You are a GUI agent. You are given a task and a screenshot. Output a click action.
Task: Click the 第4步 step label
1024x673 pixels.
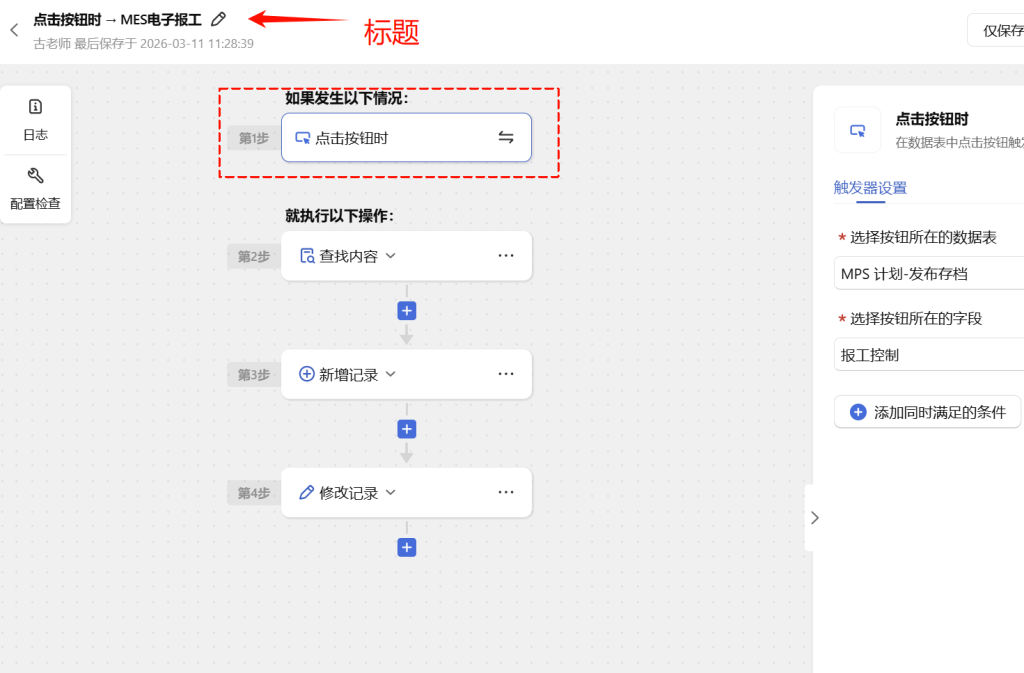click(253, 493)
